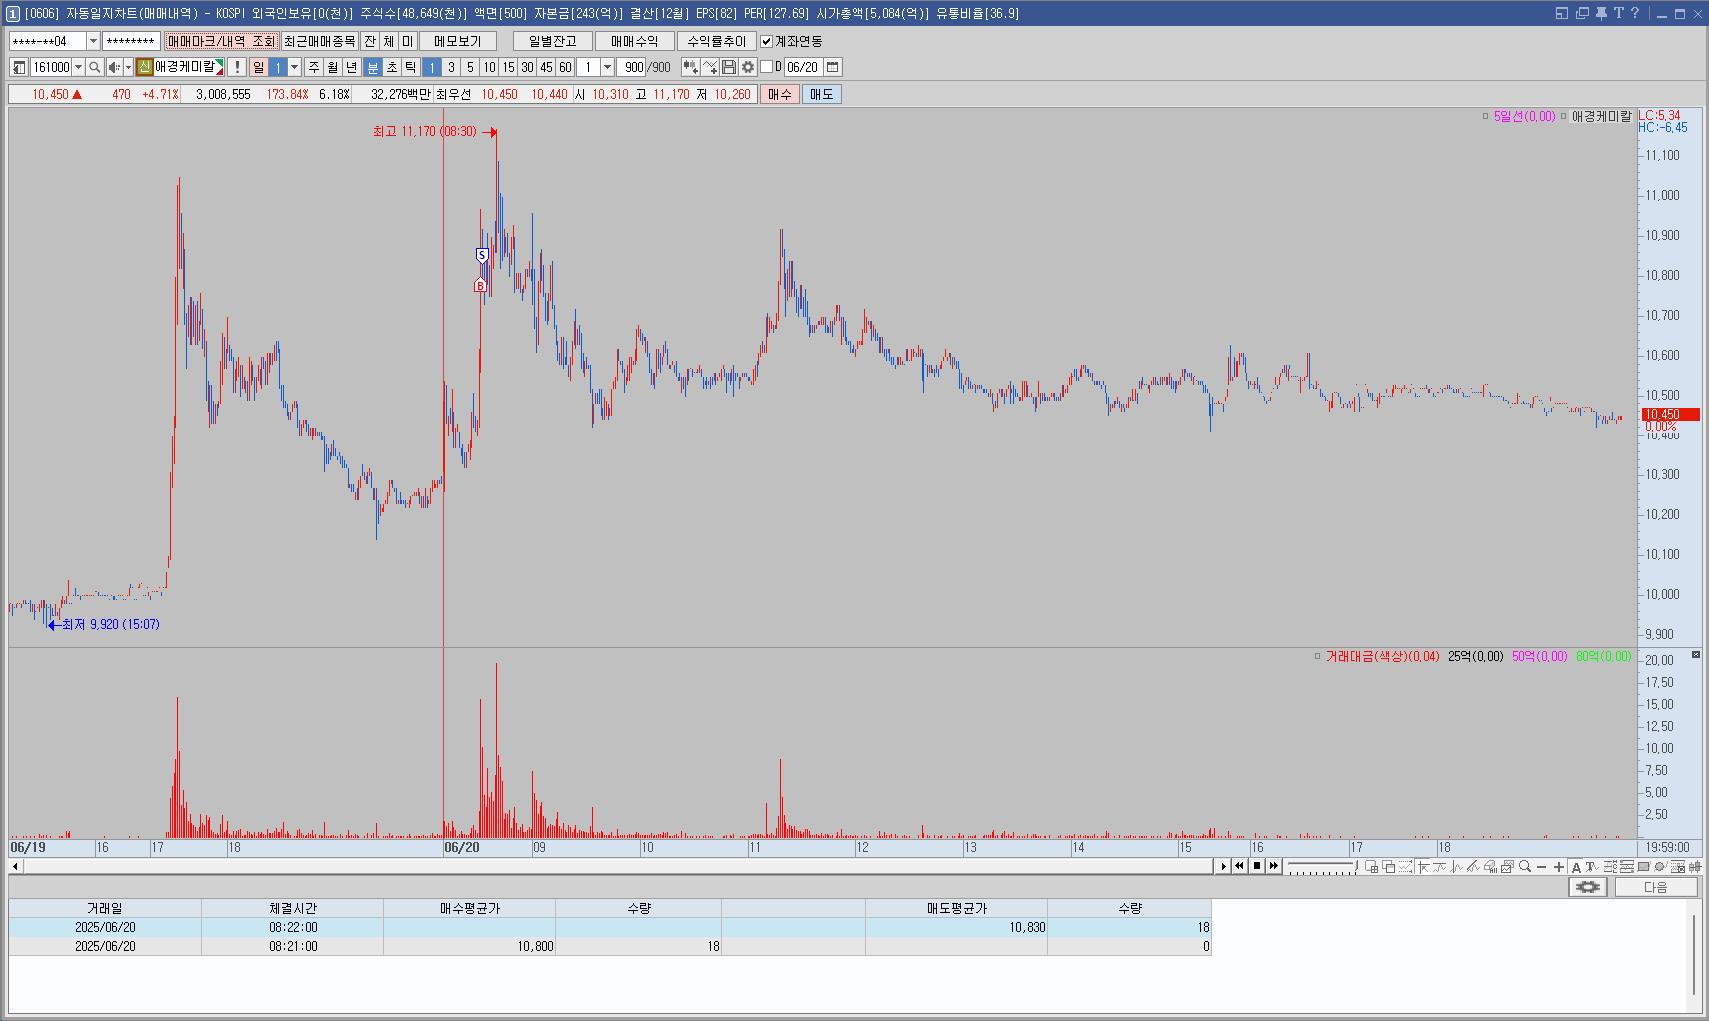Click the red 매수 buy button

[x=780, y=94]
